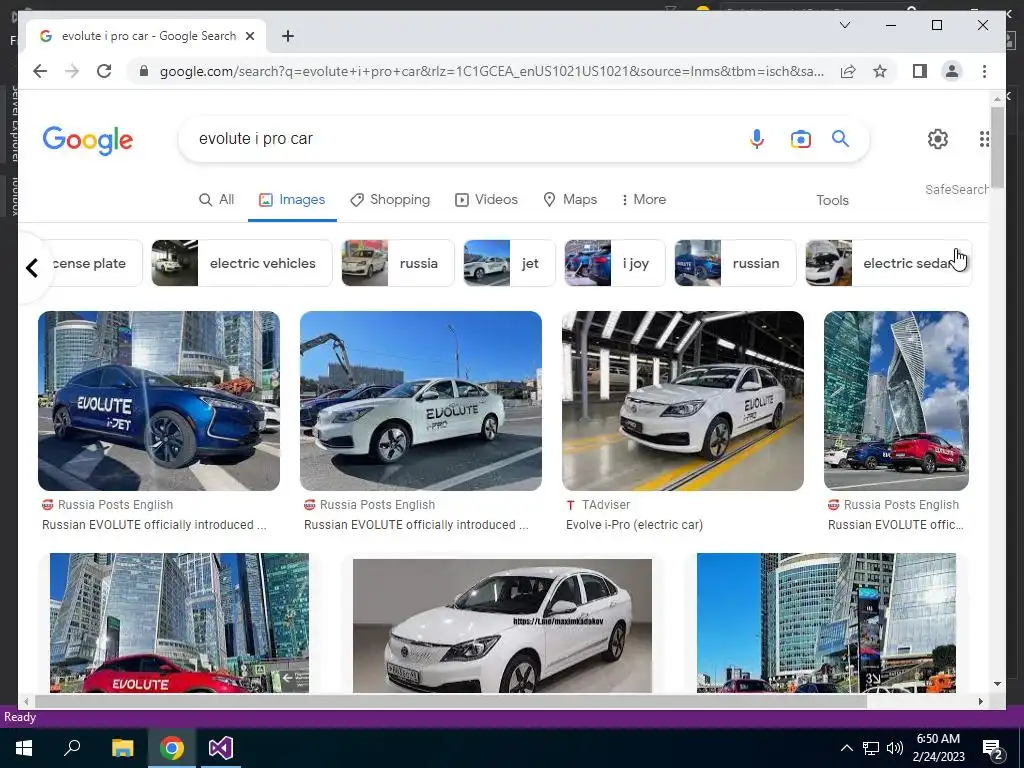The height and width of the screenshot is (768, 1024).
Task: Click the horizontal scrollbar thumb
Action: [451, 701]
